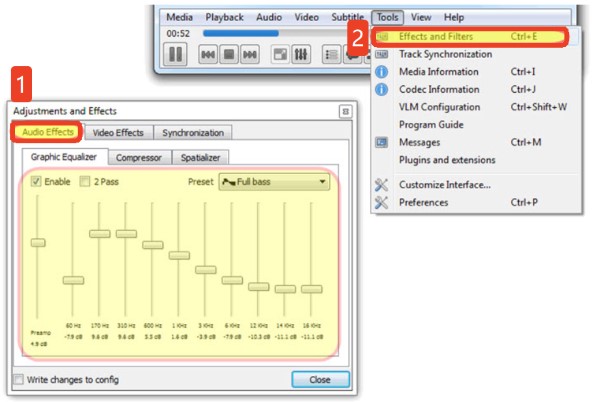
Task: Open extended settings equalizer icon
Action: 301,54
